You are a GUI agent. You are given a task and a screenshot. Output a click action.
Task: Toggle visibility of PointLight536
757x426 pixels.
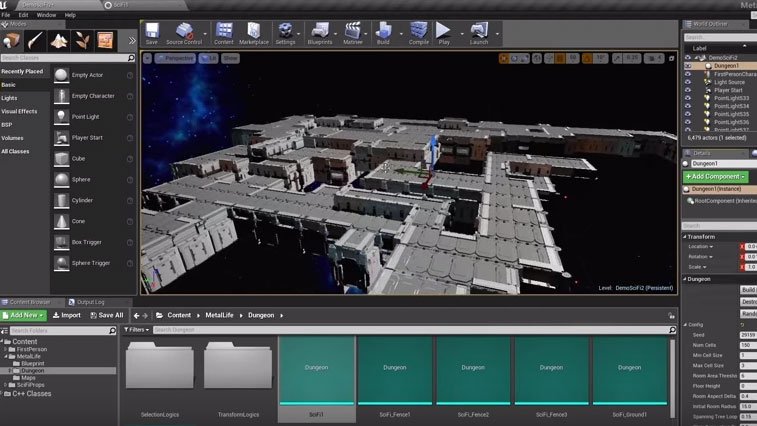click(688, 122)
